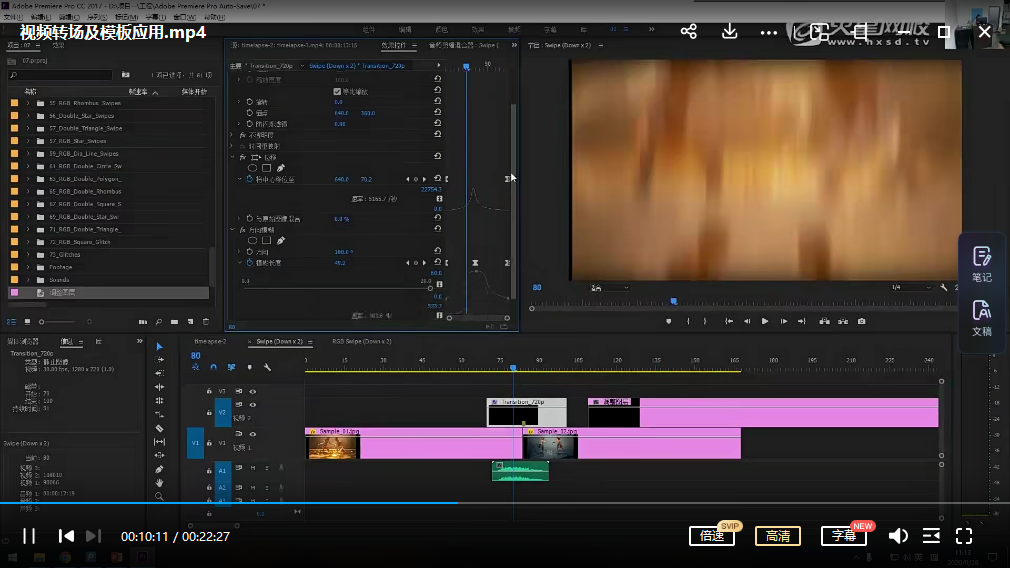Add keyframe for blur length

point(415,263)
